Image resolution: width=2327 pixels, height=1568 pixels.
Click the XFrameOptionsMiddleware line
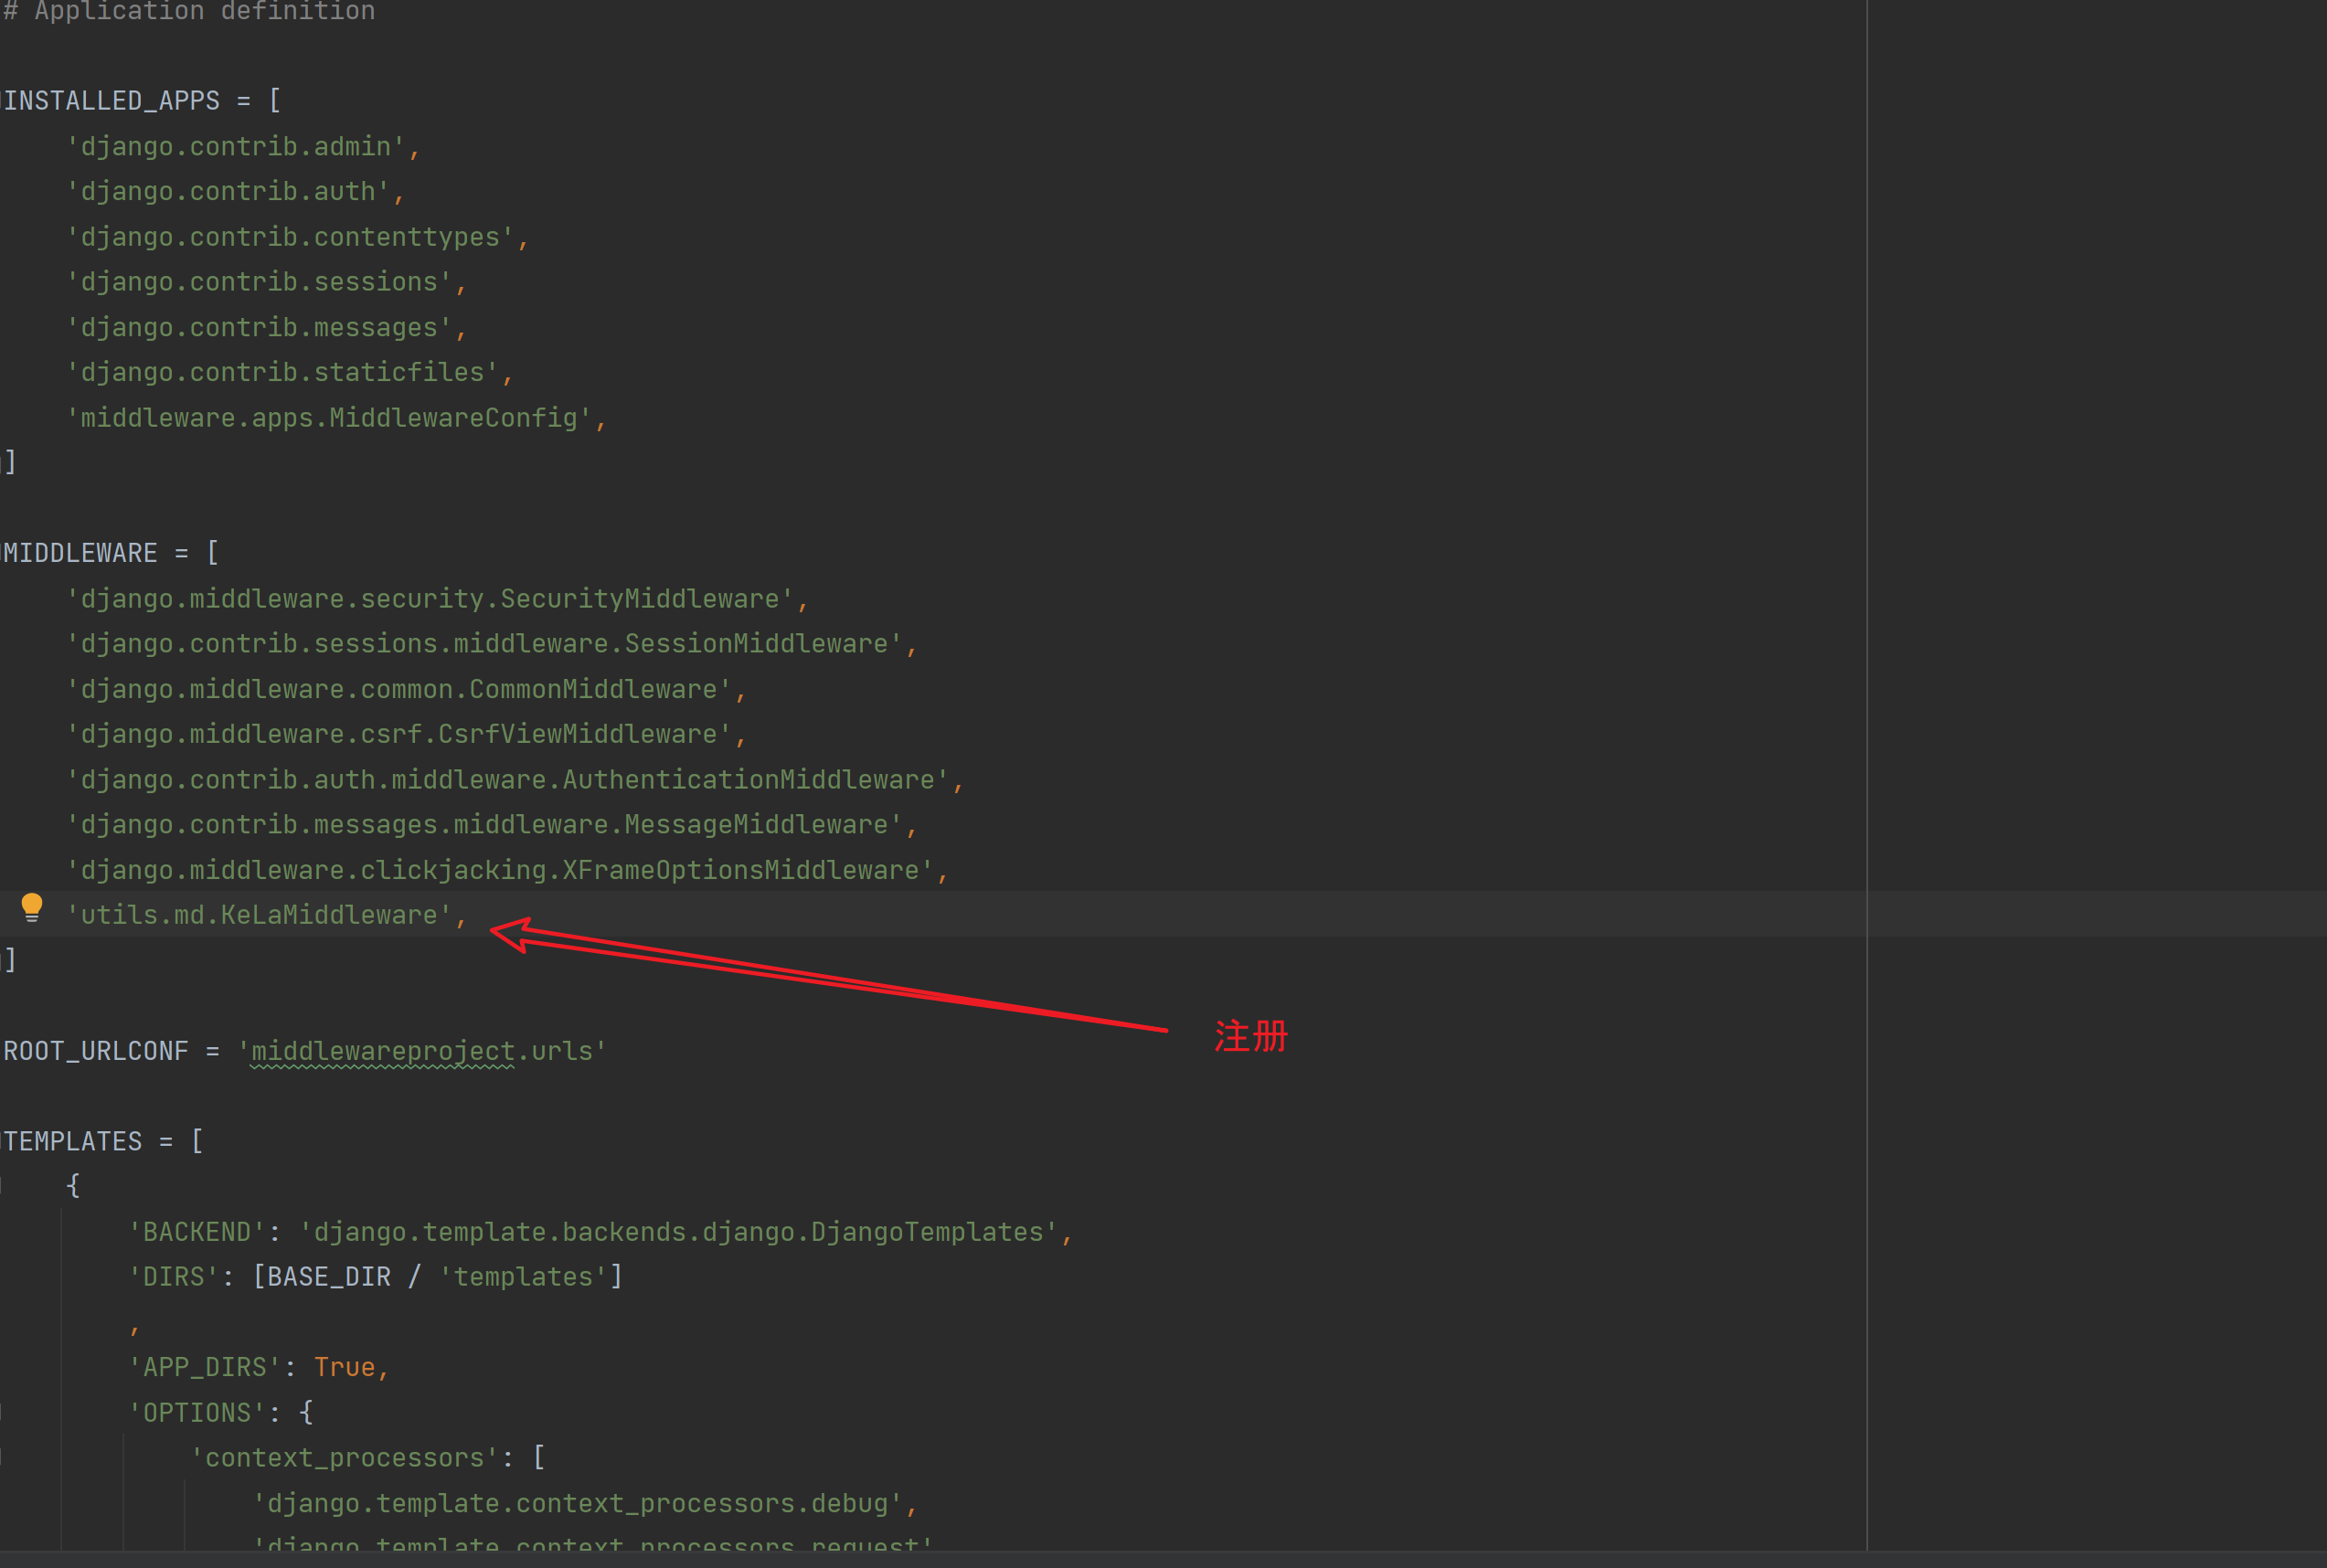[x=500, y=870]
